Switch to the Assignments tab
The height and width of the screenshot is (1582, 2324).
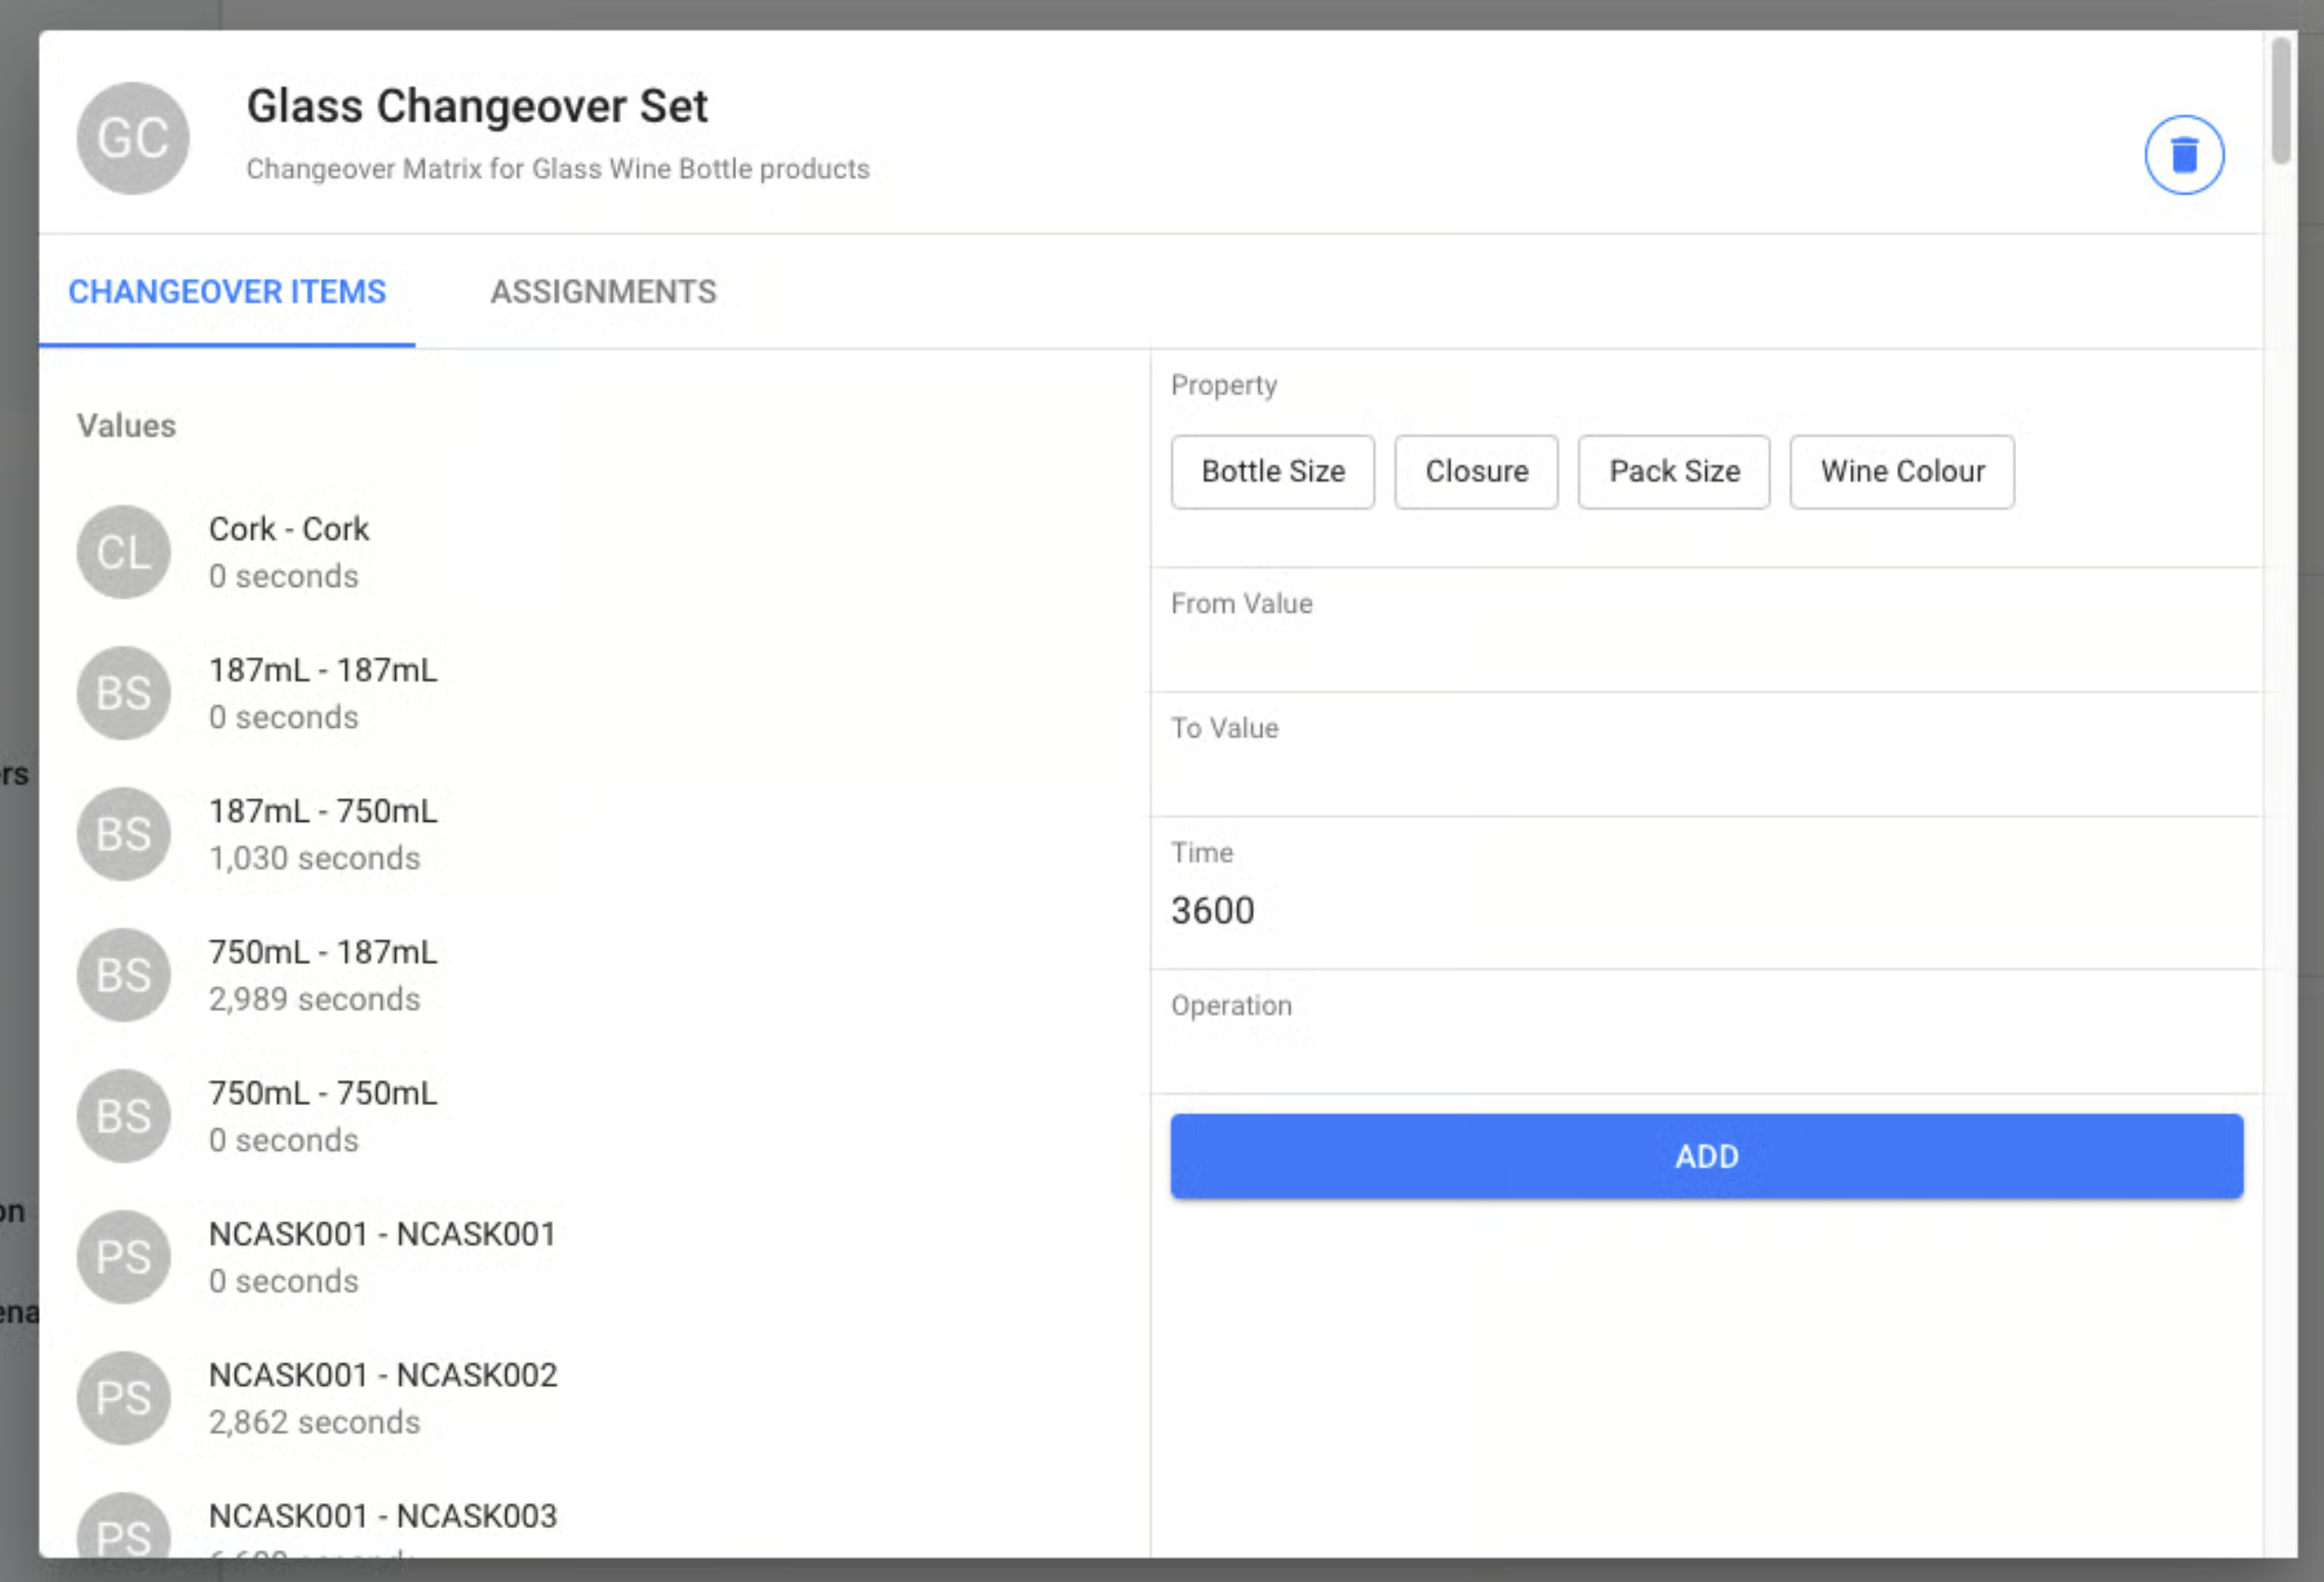[x=603, y=292]
